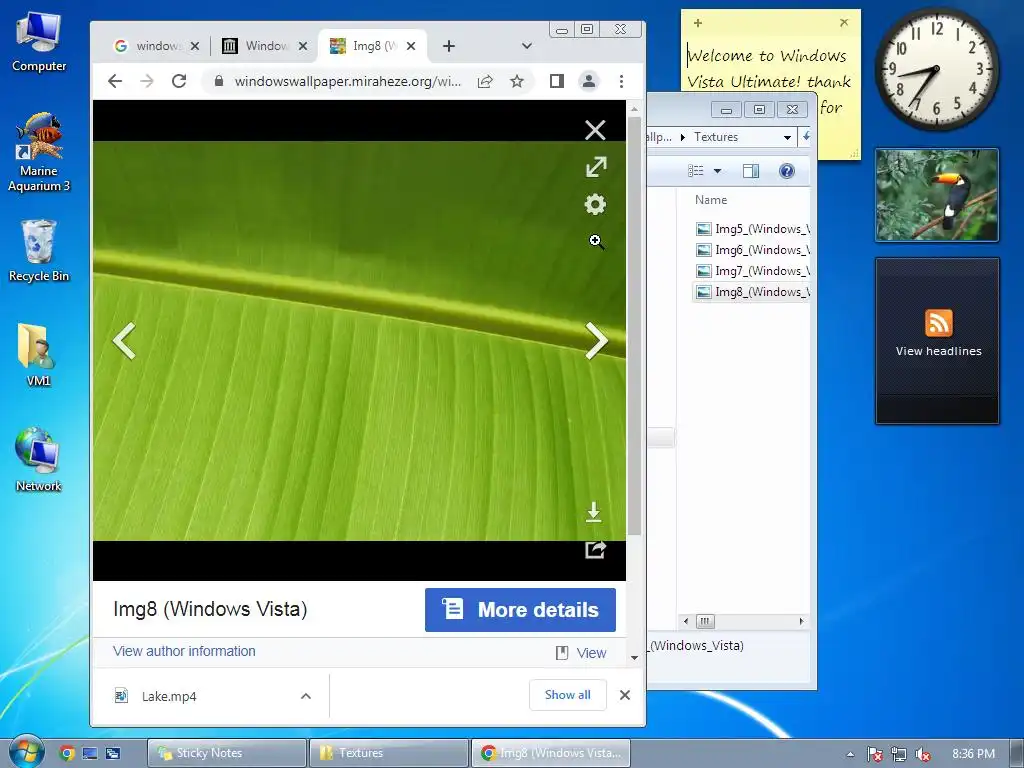Download the image using the download icon
The width and height of the screenshot is (1024, 768).
point(594,513)
